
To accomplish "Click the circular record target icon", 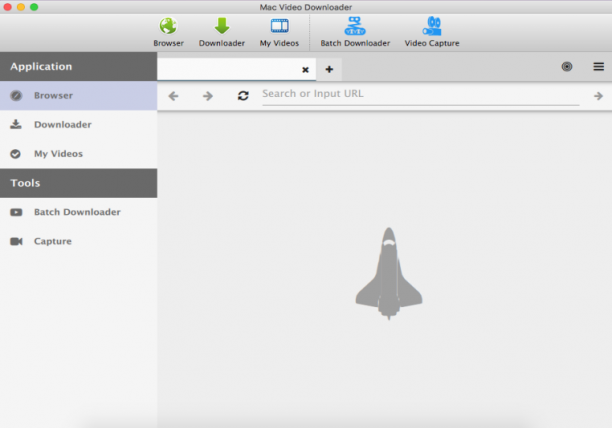I will coord(567,67).
